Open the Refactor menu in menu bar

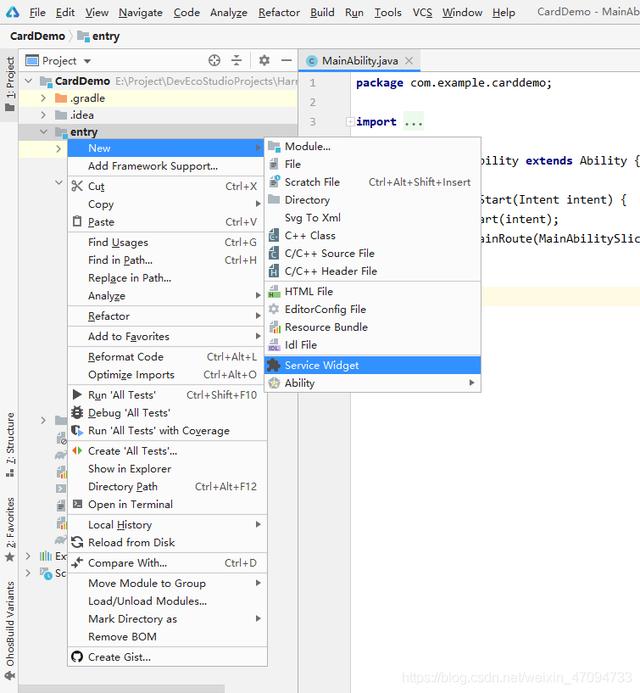pos(278,12)
